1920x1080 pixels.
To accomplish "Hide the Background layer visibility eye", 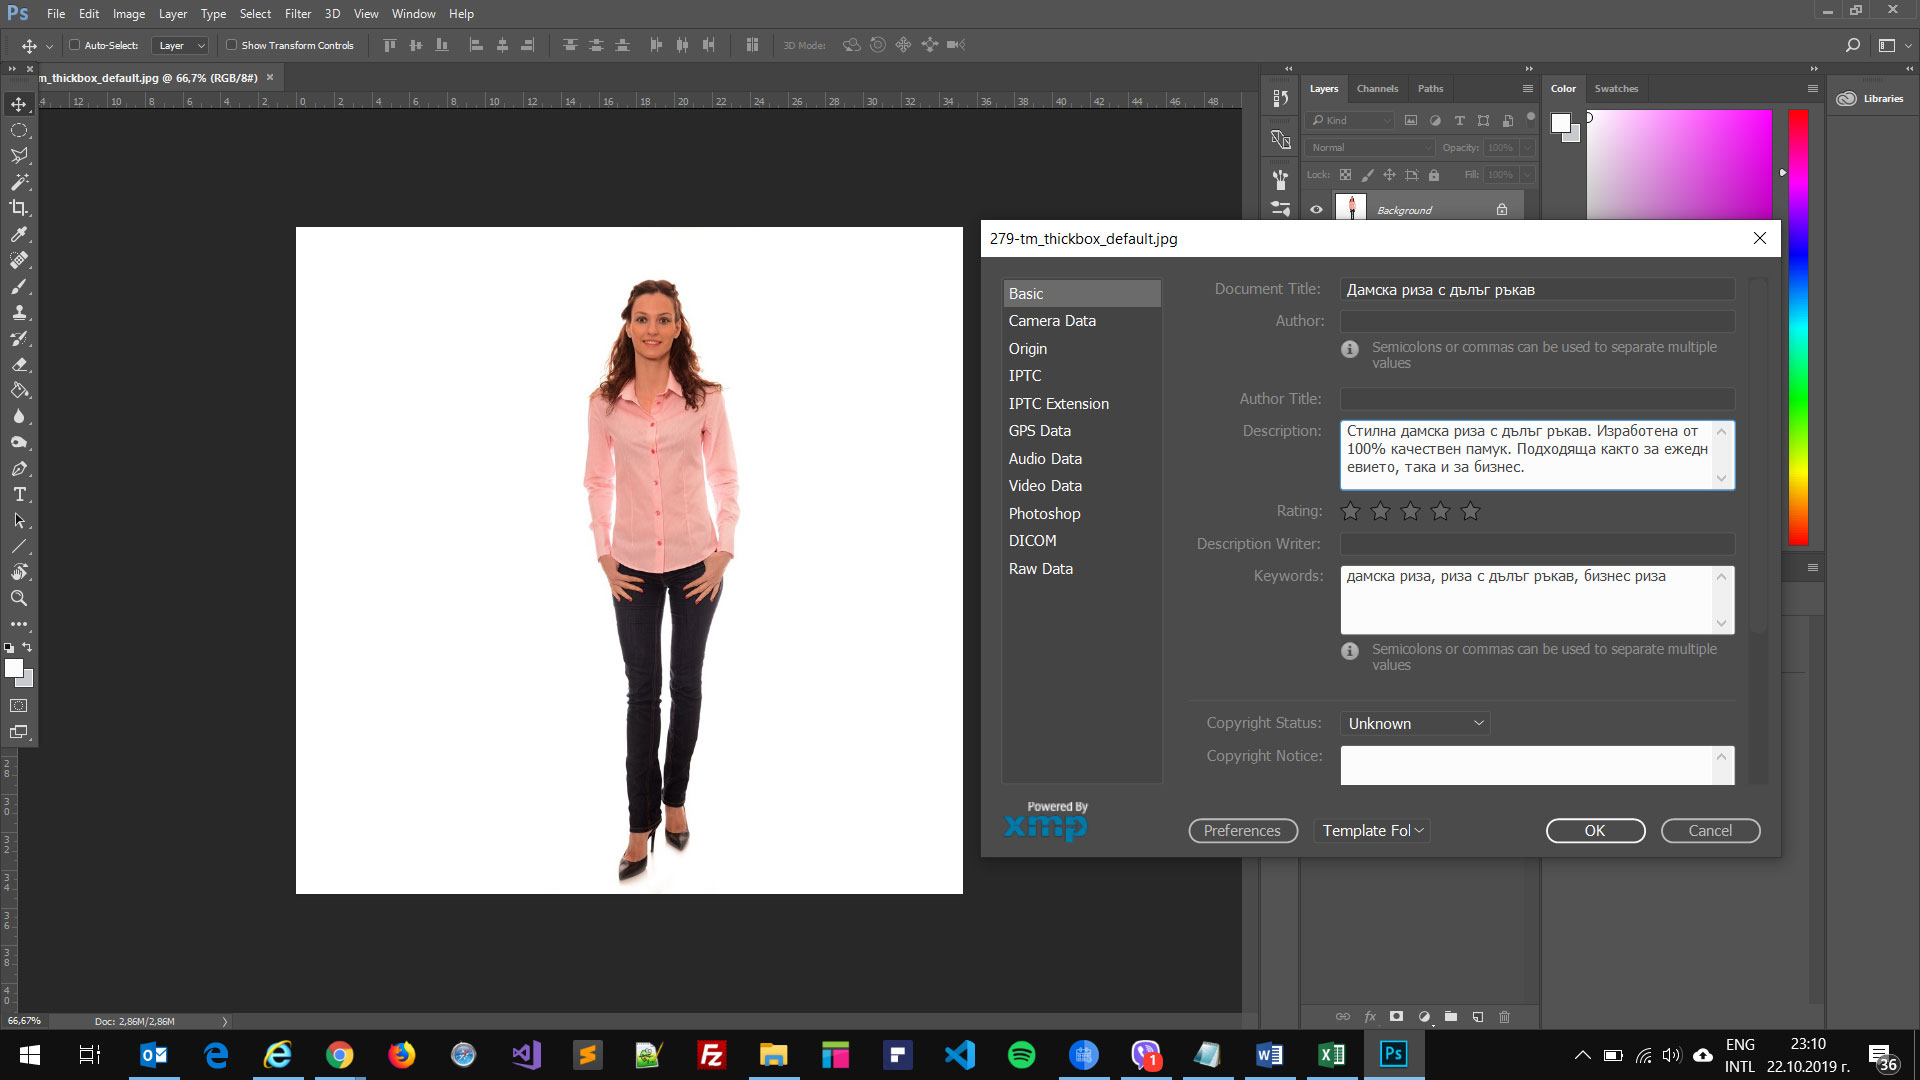I will point(1316,210).
